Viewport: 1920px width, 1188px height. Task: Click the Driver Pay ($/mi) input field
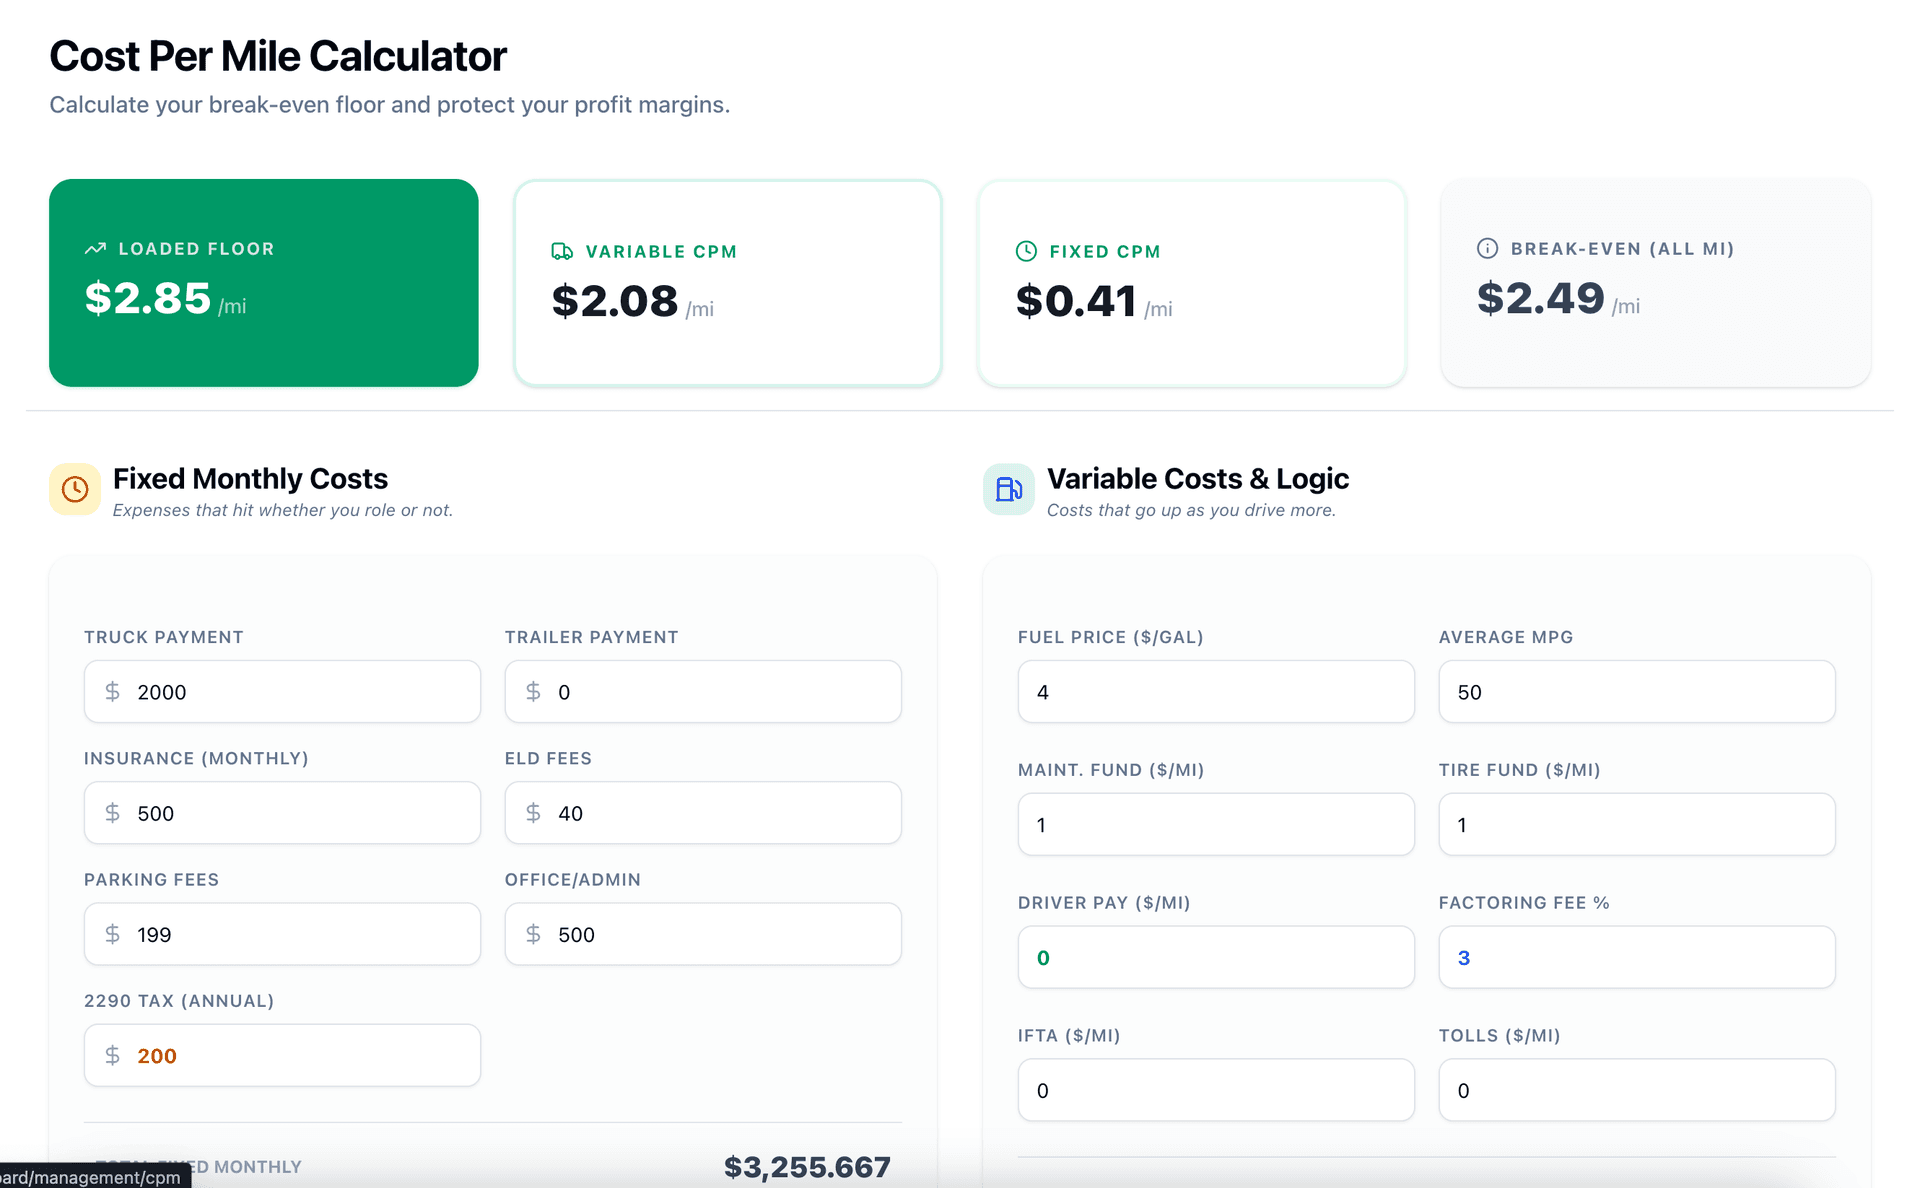tap(1215, 957)
